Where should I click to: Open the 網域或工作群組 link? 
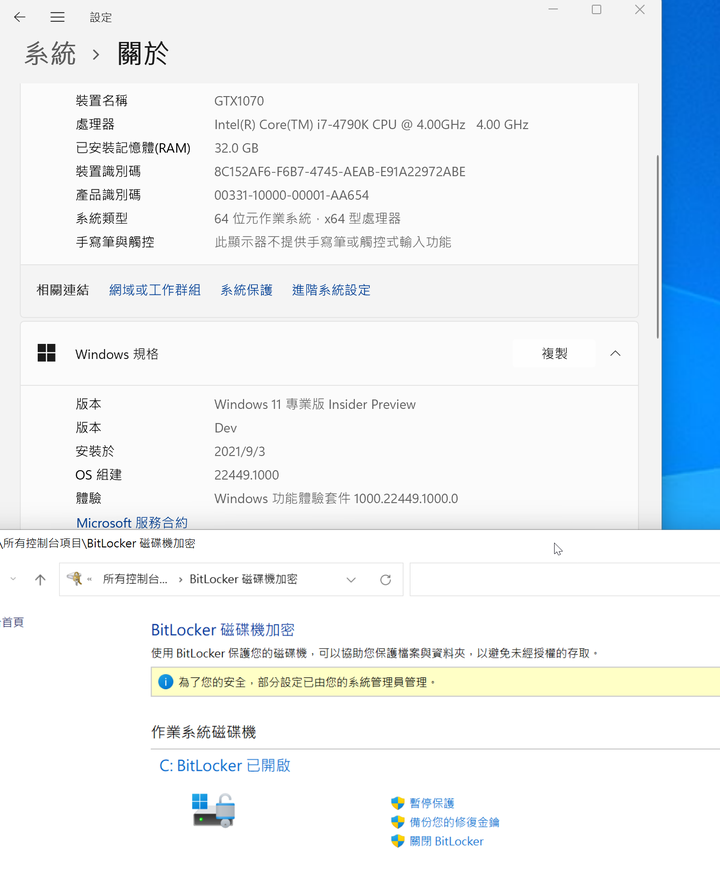(155, 290)
